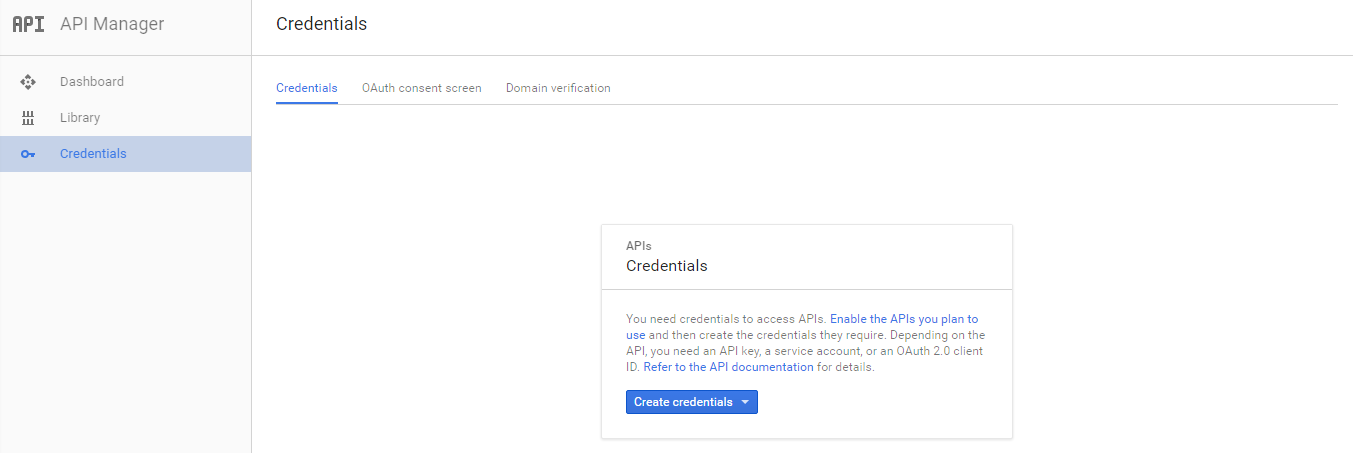Image resolution: width=1353 pixels, height=453 pixels.
Task: Click the Dashboard diamond icon in sidebar
Action: (x=28, y=82)
